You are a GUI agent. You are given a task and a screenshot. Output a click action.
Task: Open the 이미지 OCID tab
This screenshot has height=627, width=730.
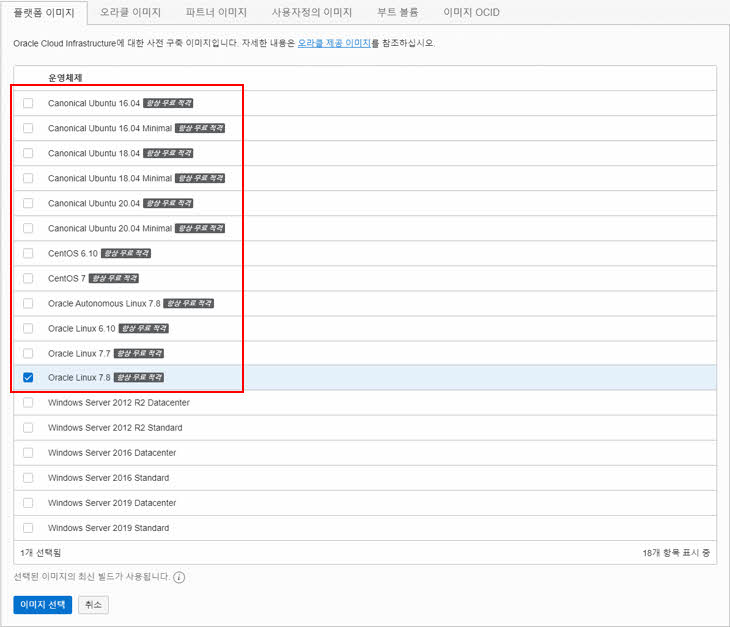tap(471, 13)
